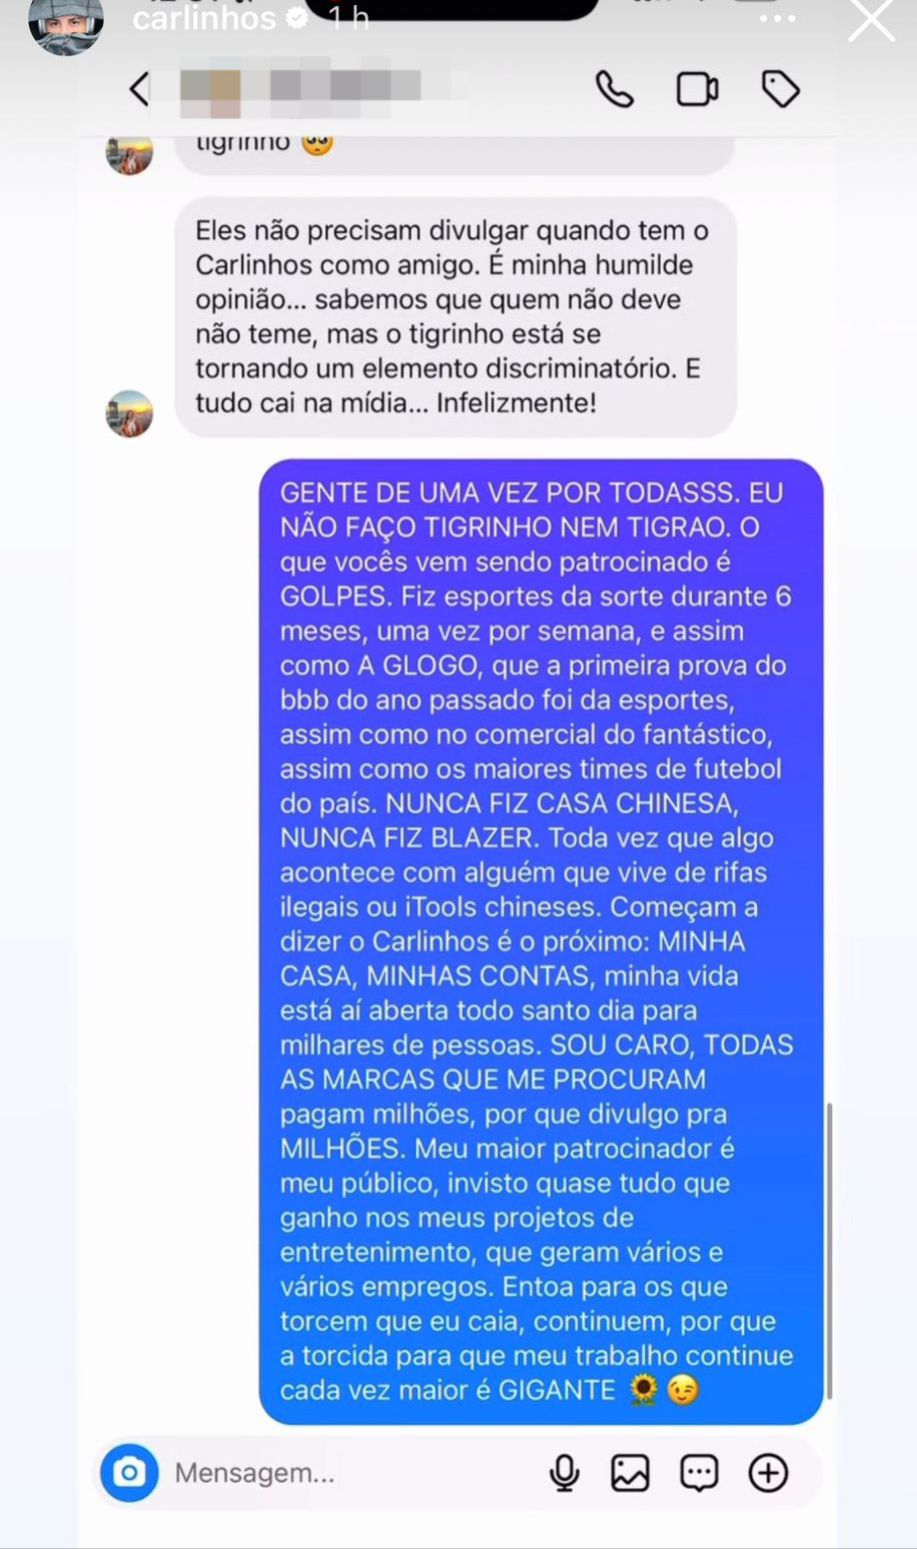This screenshot has height=1549, width=917.
Task: Select the blue GENTE DE UMA VEZ message bubble
Action: click(x=541, y=941)
